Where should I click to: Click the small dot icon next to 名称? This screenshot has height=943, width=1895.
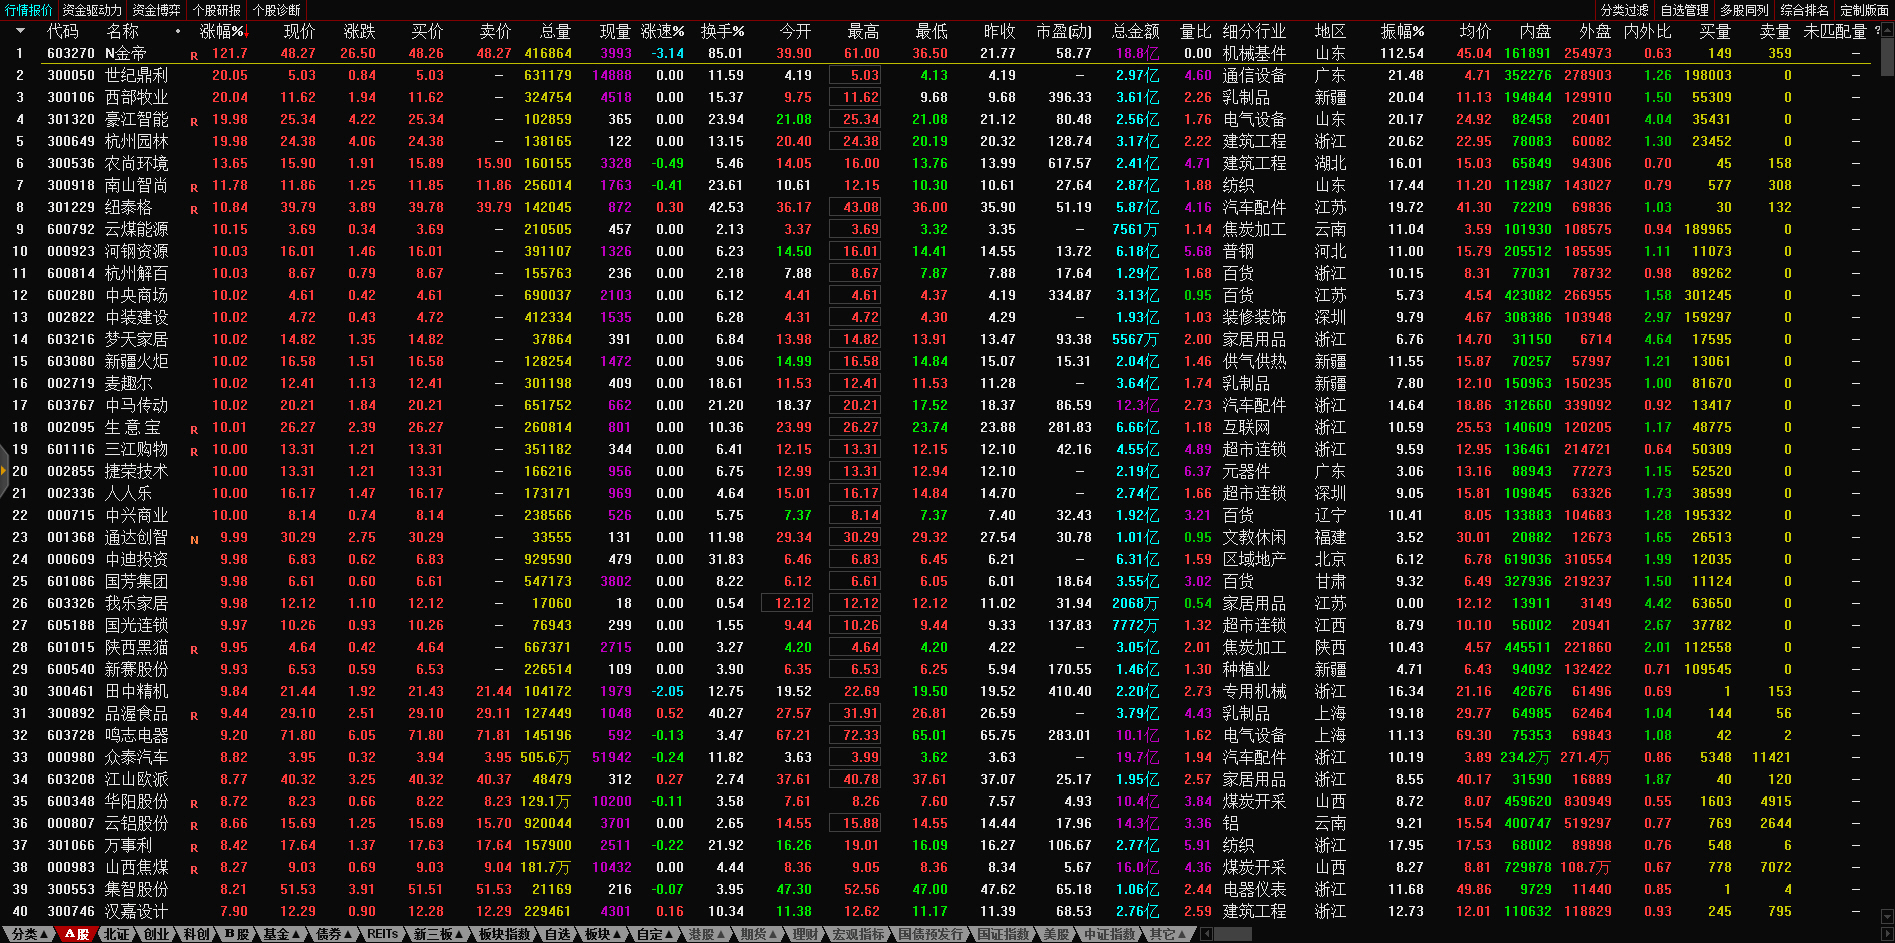[x=178, y=32]
